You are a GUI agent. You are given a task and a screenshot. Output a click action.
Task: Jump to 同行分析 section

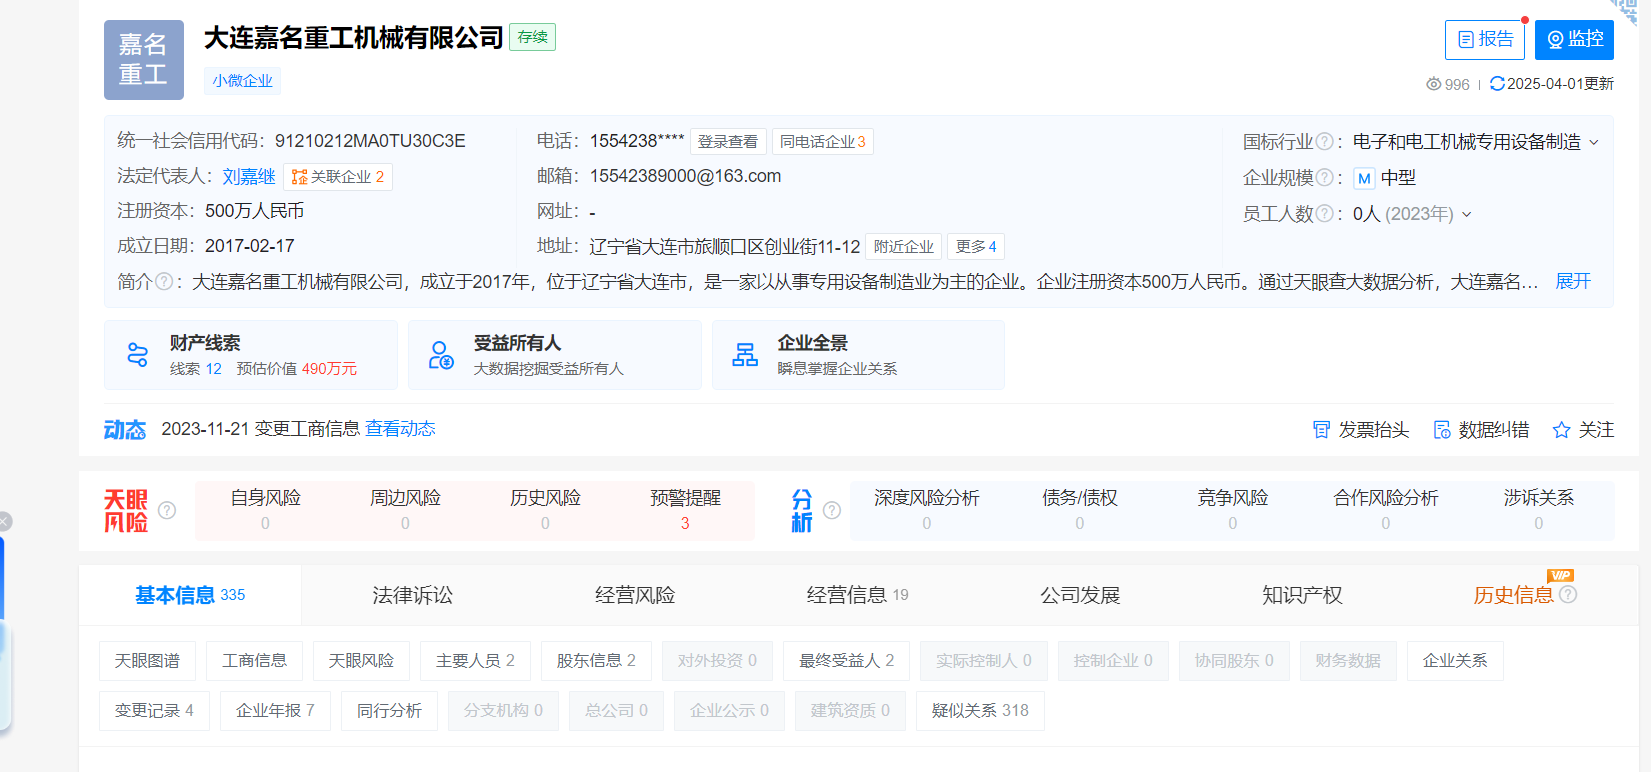389,710
